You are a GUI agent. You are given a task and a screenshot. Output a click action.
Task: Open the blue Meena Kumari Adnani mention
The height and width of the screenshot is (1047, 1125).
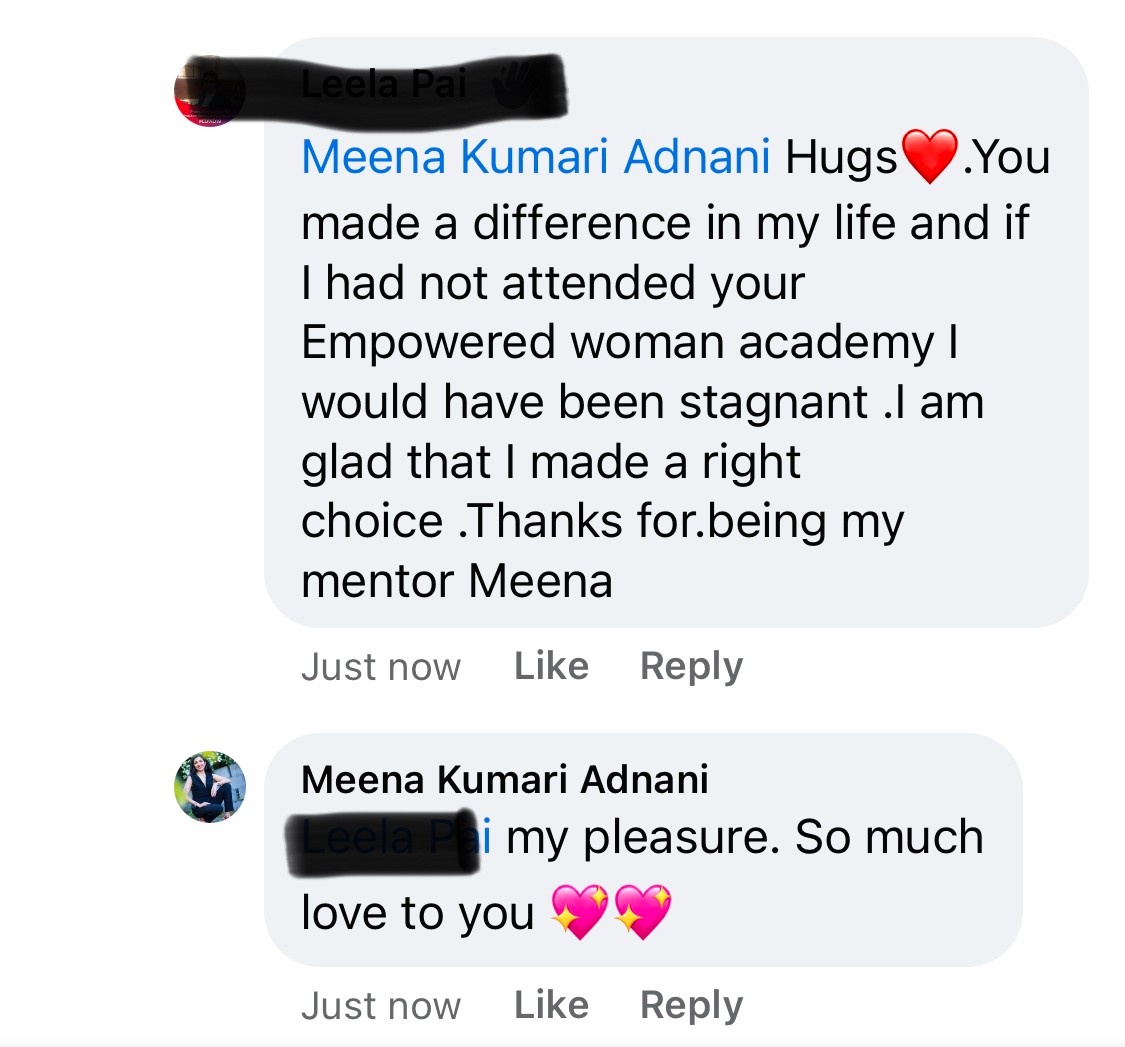click(535, 158)
